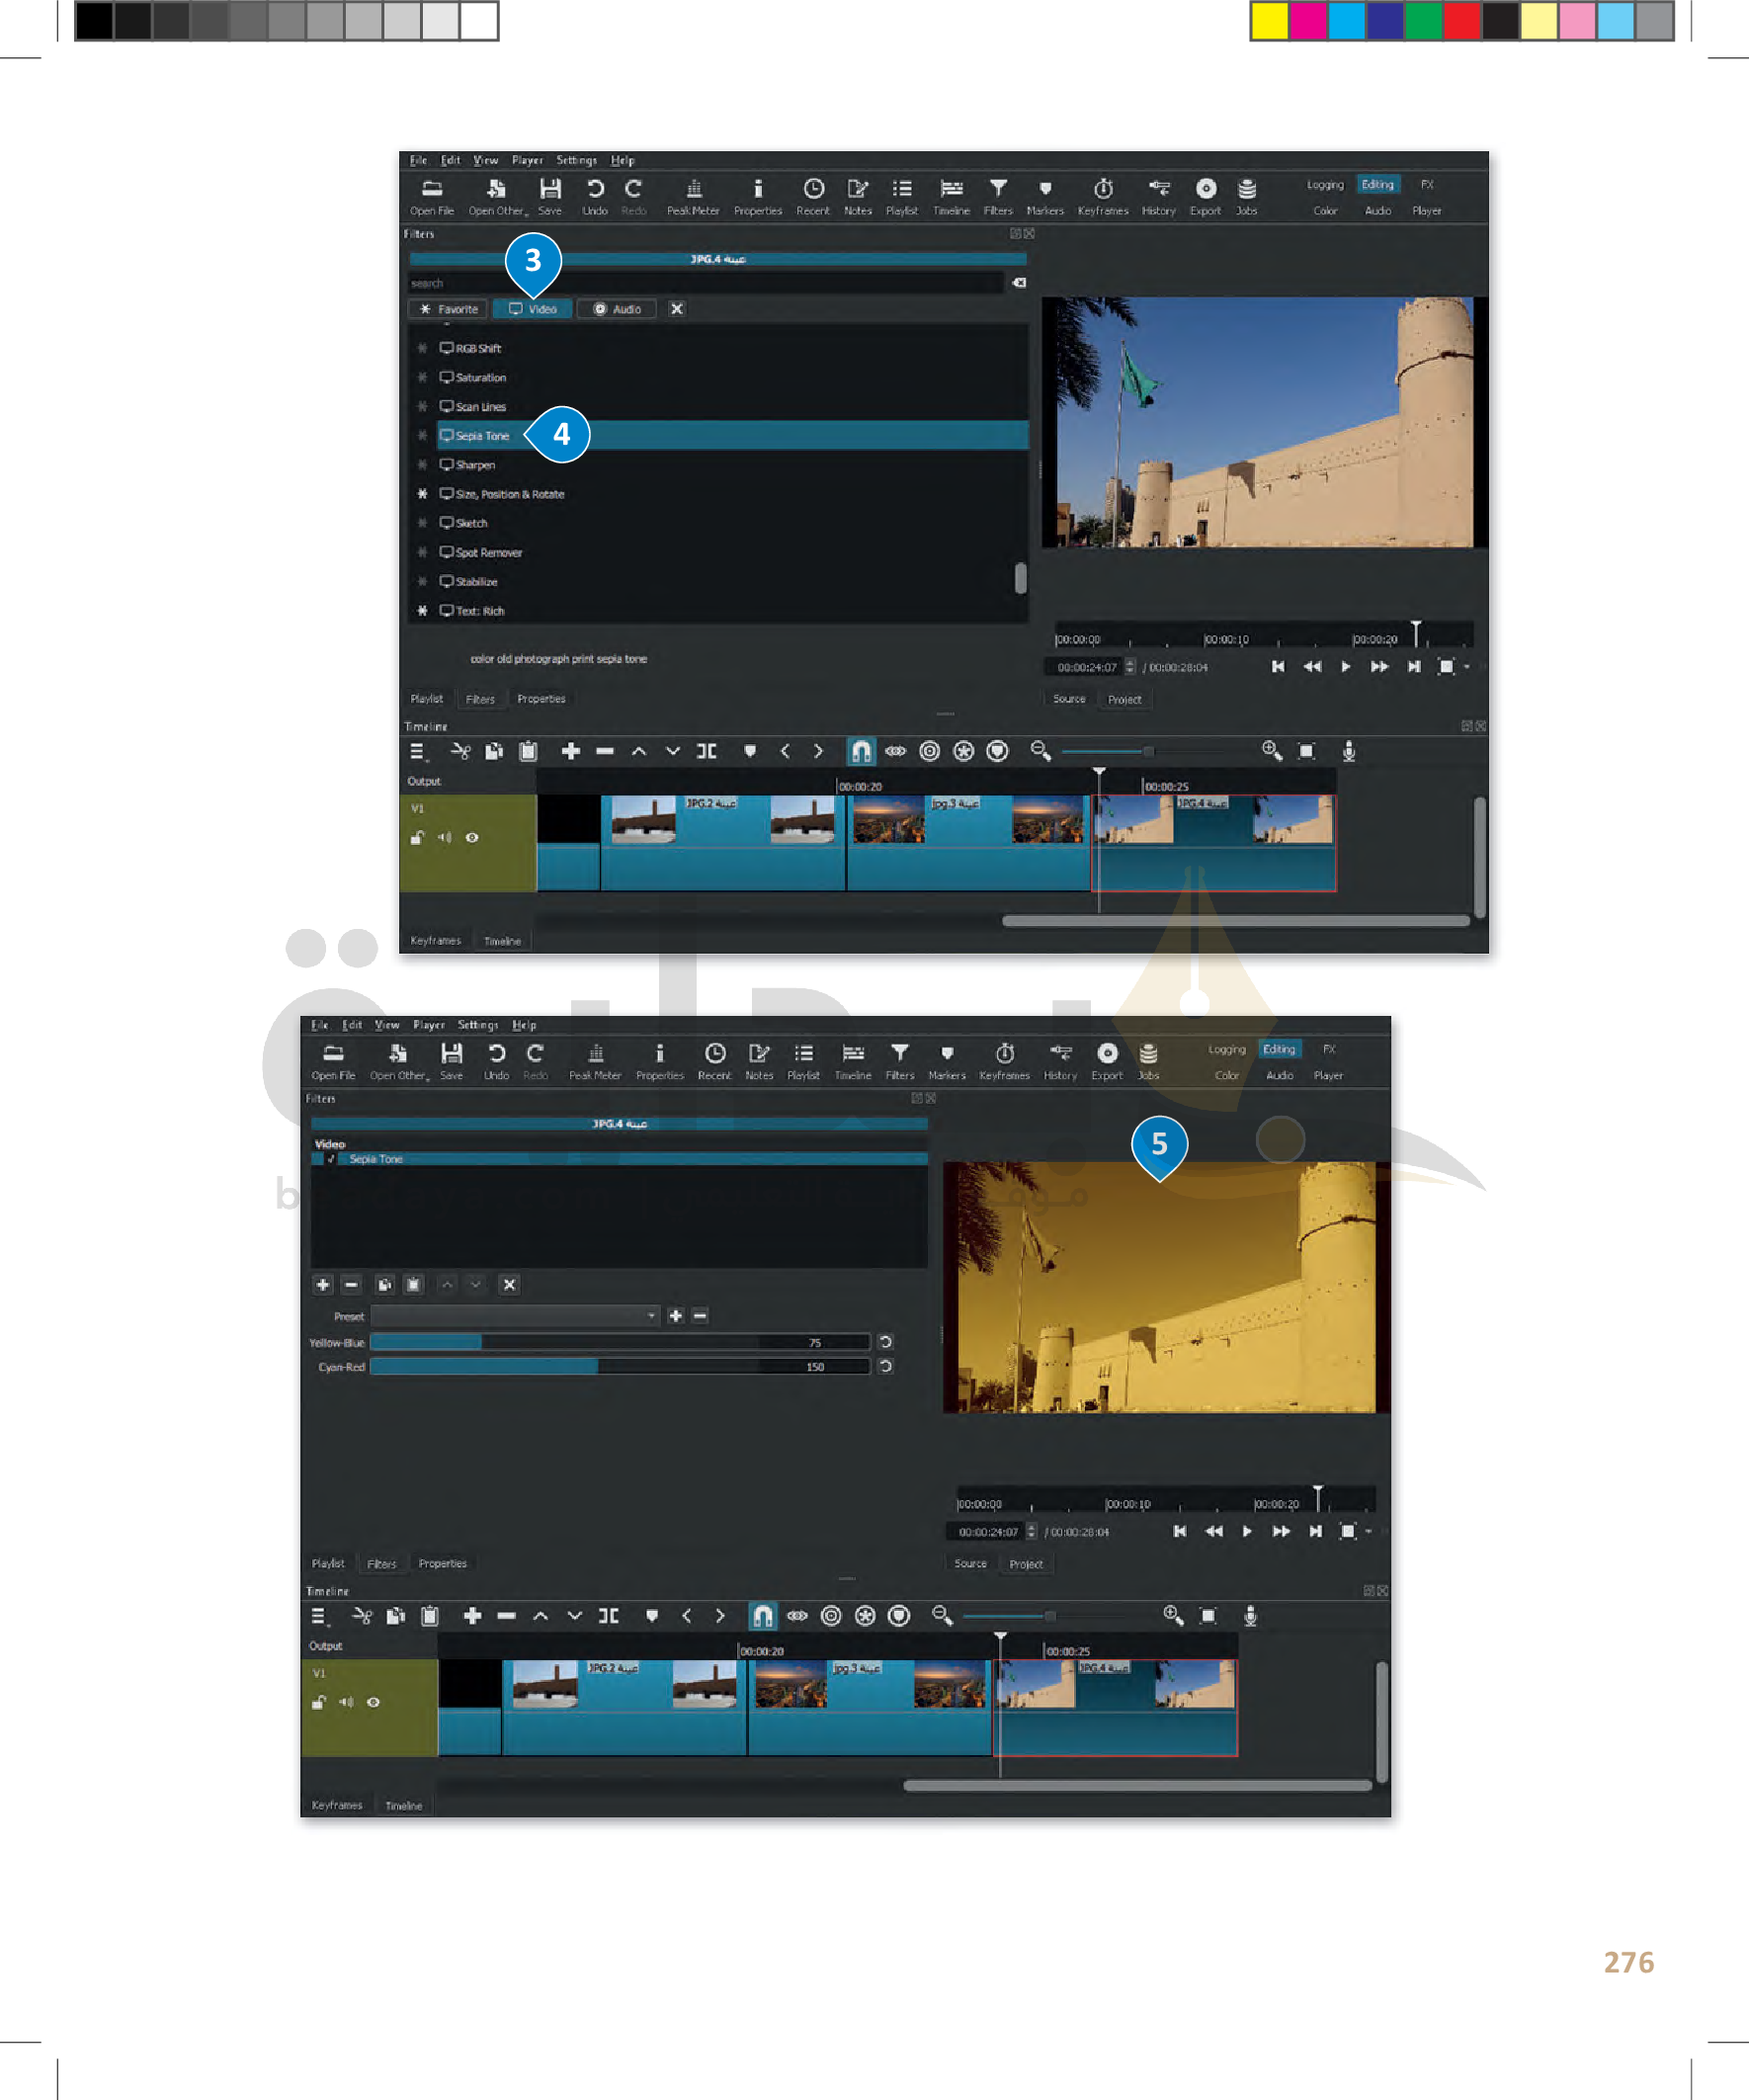Toggle the snapping magnet in the bottom timeline
Viewport: 1749px width, 2100px height.
(762, 1616)
